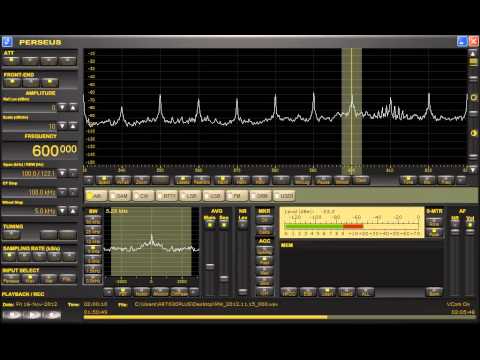The width and height of the screenshot is (480, 360).
Task: Click the ClrPass button below secondary spectrum
Action: pyautogui.click(x=179, y=292)
